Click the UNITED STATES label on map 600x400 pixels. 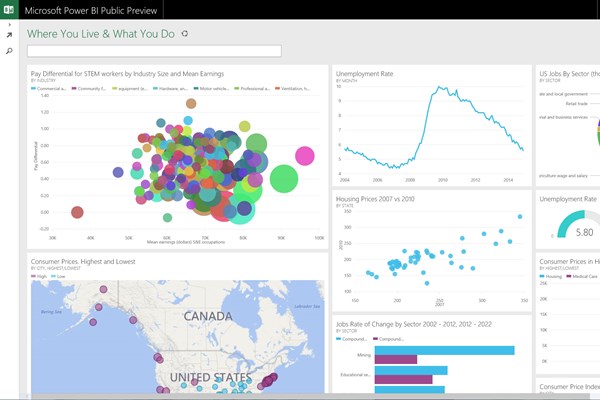211,377
